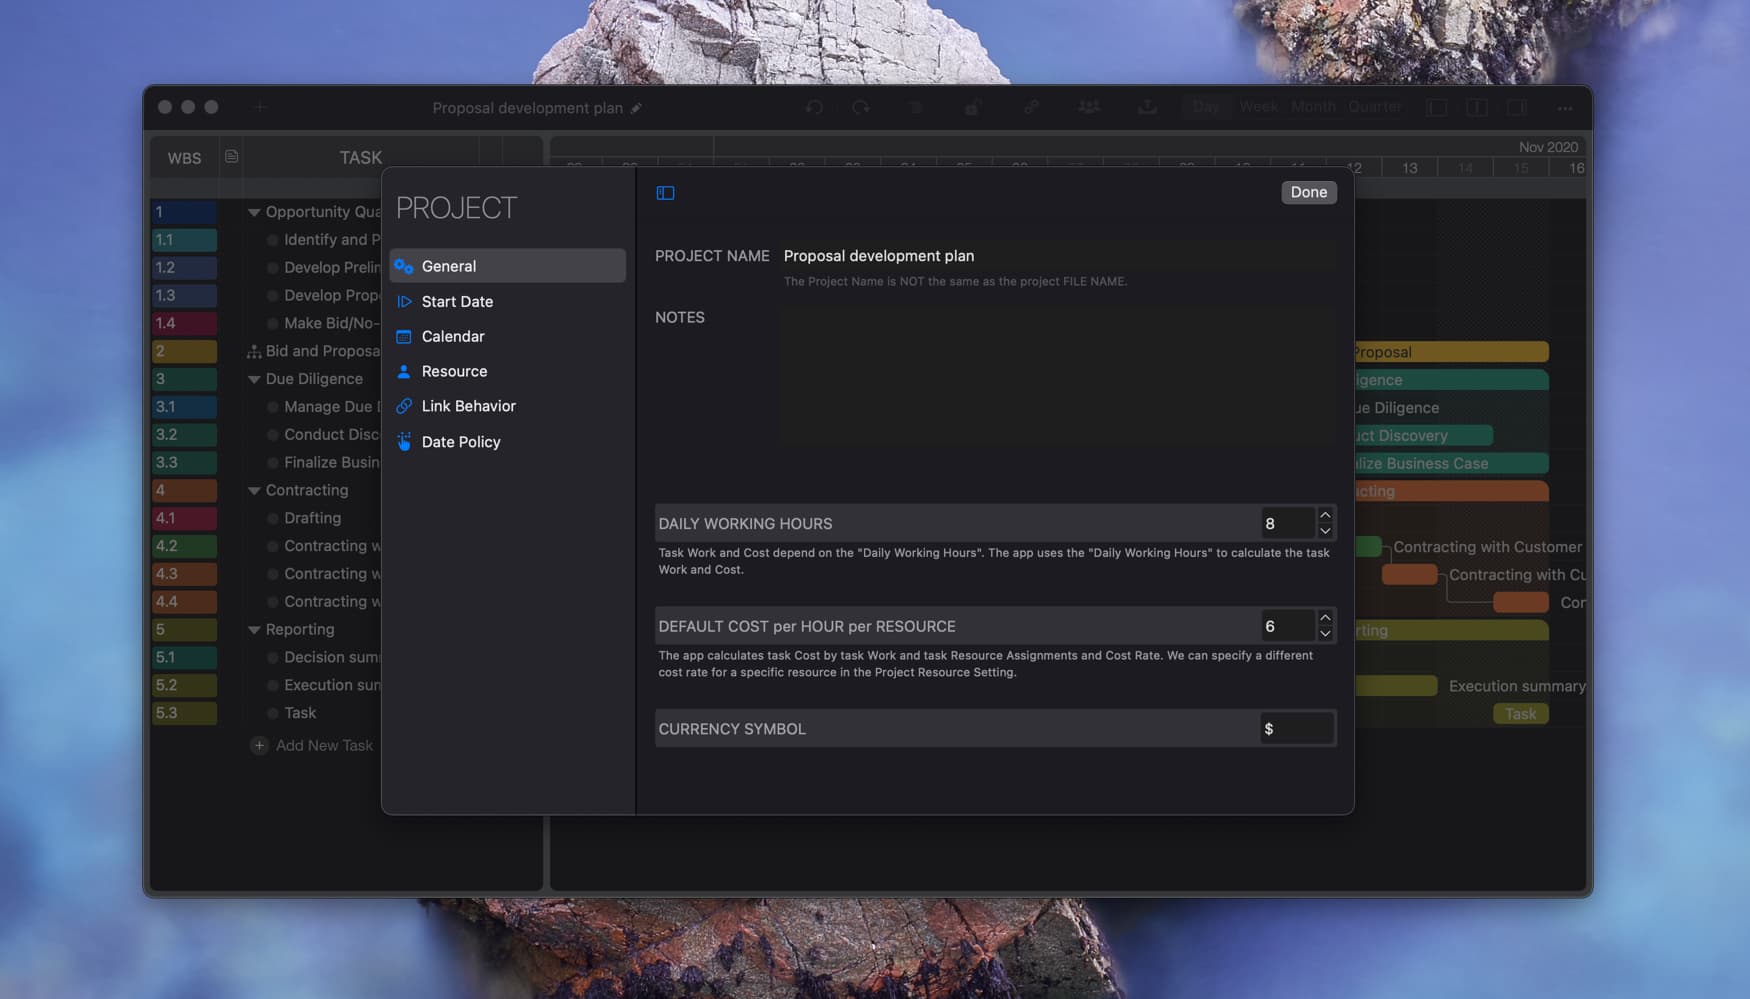Toggle the sidebar icon in Project dialog
This screenshot has height=999, width=1750.
tap(665, 193)
